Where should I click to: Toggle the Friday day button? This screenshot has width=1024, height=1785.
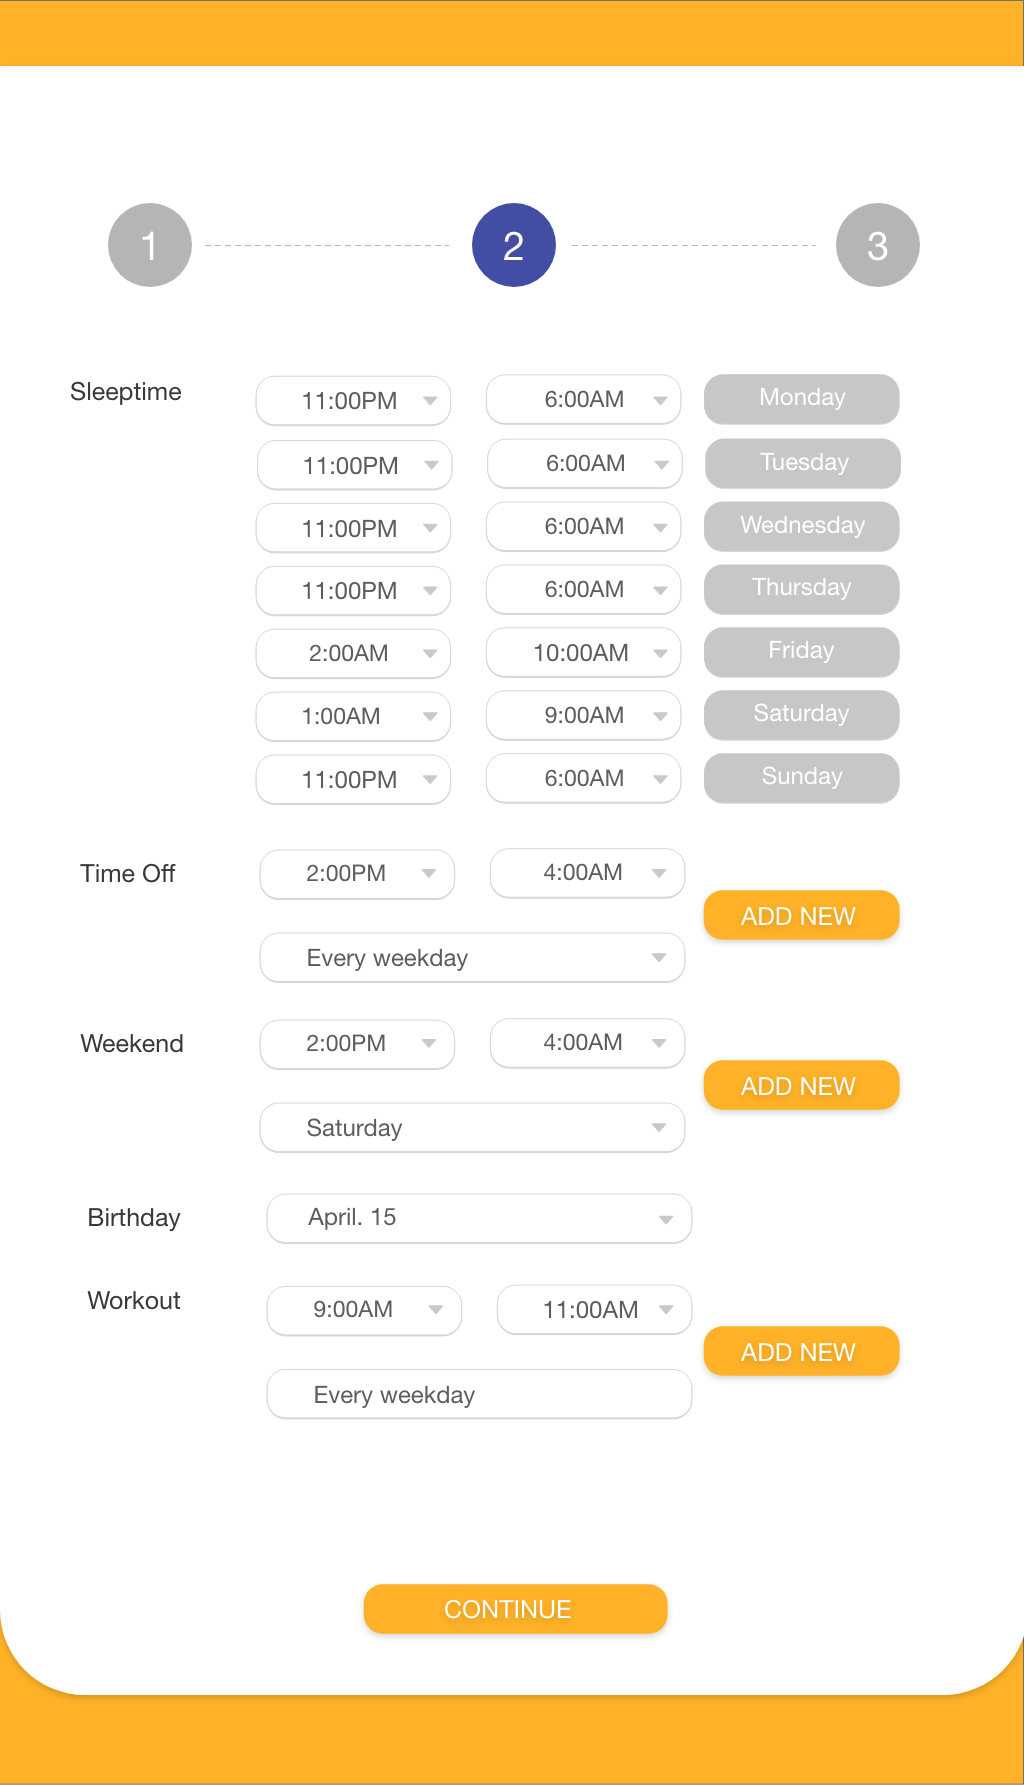(x=801, y=651)
